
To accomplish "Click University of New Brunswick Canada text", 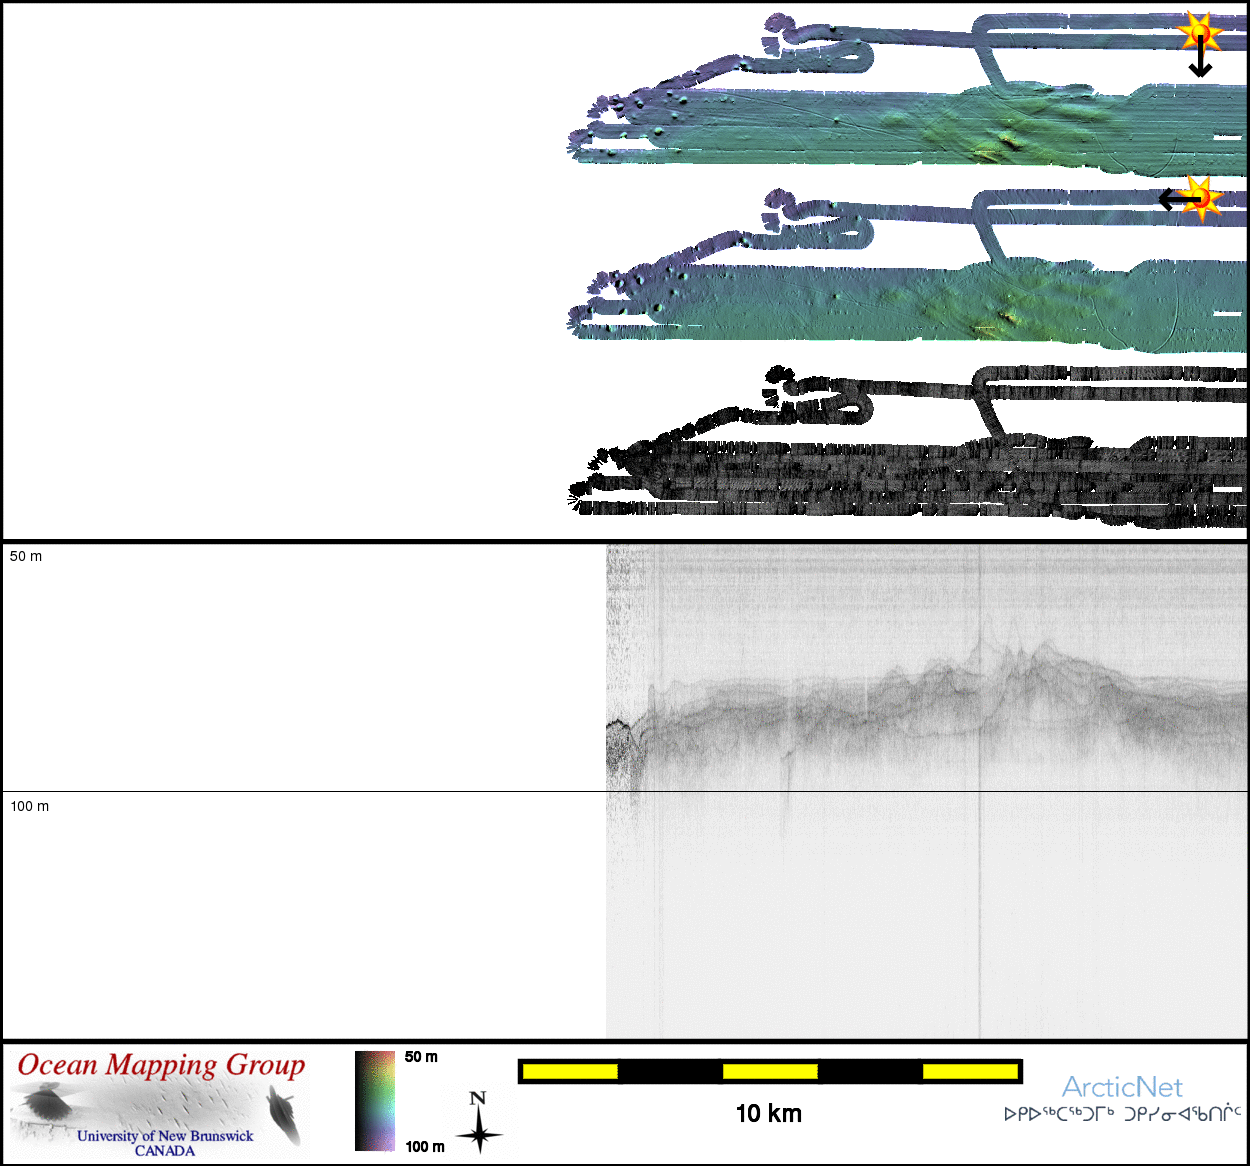I will (165, 1143).
